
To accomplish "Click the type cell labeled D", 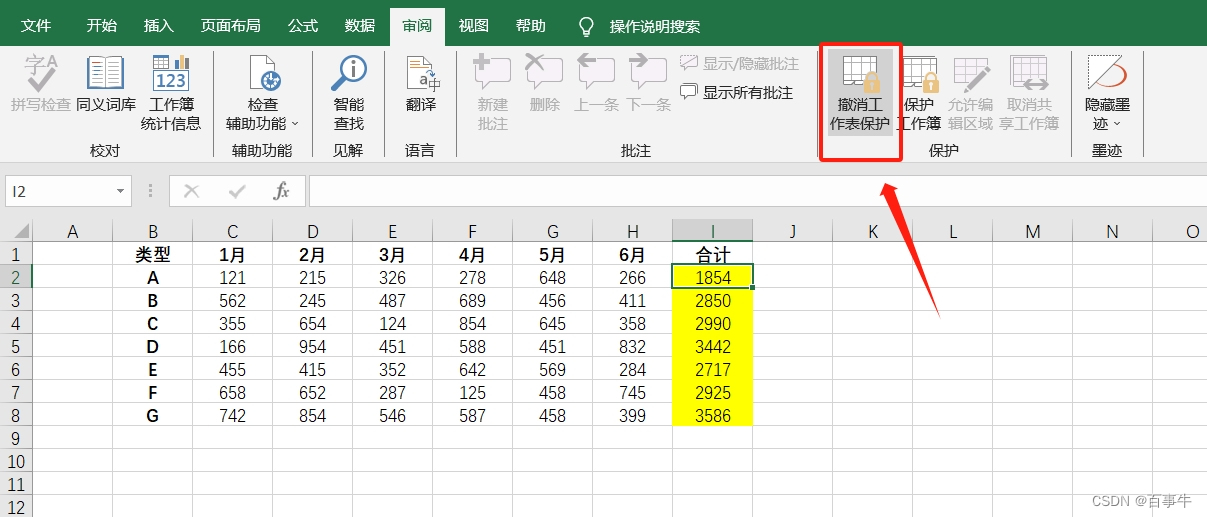I will click(x=153, y=347).
